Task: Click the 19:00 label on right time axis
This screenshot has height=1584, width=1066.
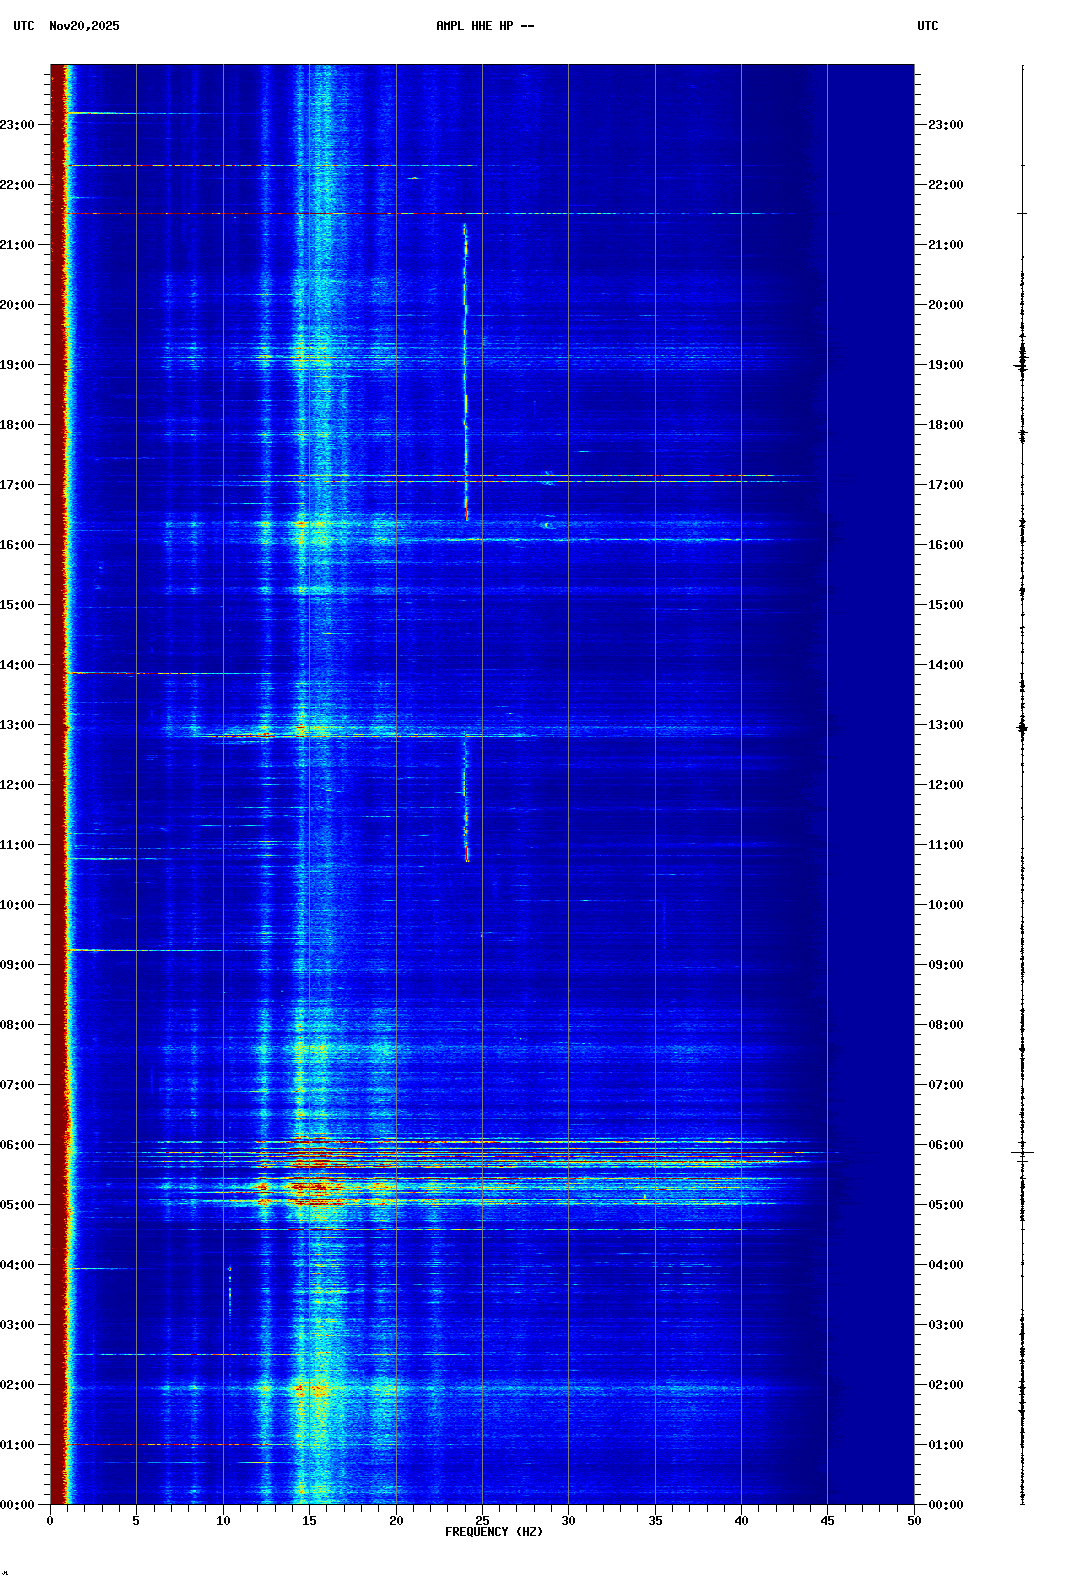Action: pyautogui.click(x=945, y=365)
